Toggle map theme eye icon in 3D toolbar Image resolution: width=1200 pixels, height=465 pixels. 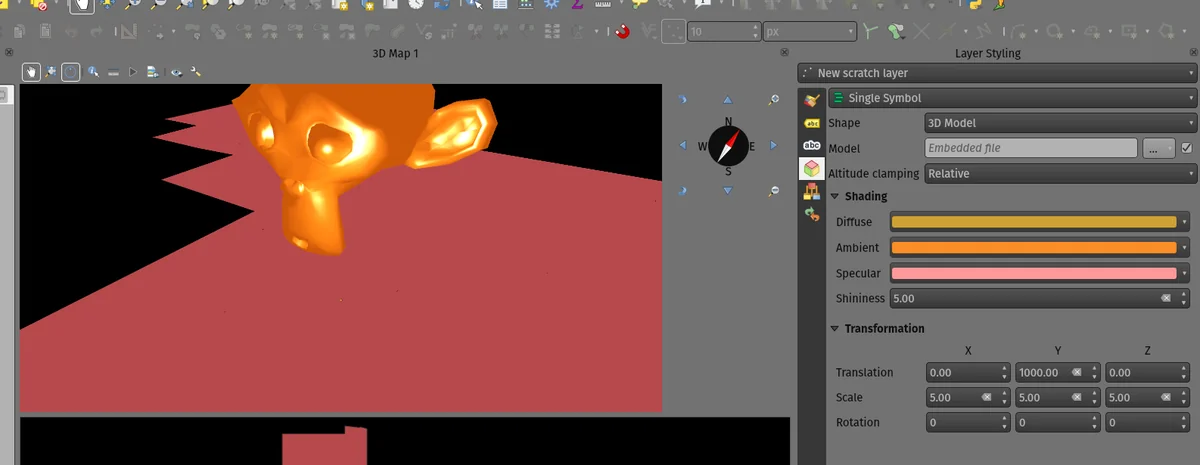coord(176,72)
